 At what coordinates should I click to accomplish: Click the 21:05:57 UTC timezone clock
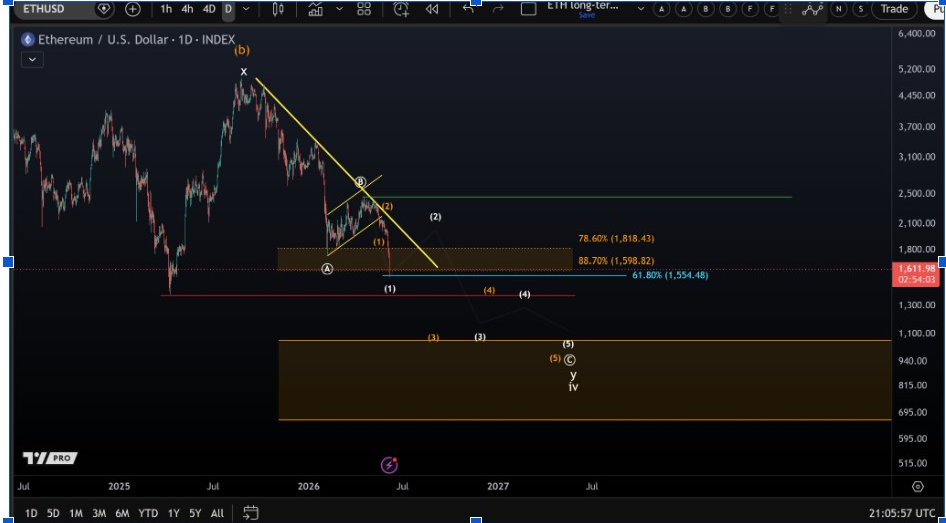[903, 513]
